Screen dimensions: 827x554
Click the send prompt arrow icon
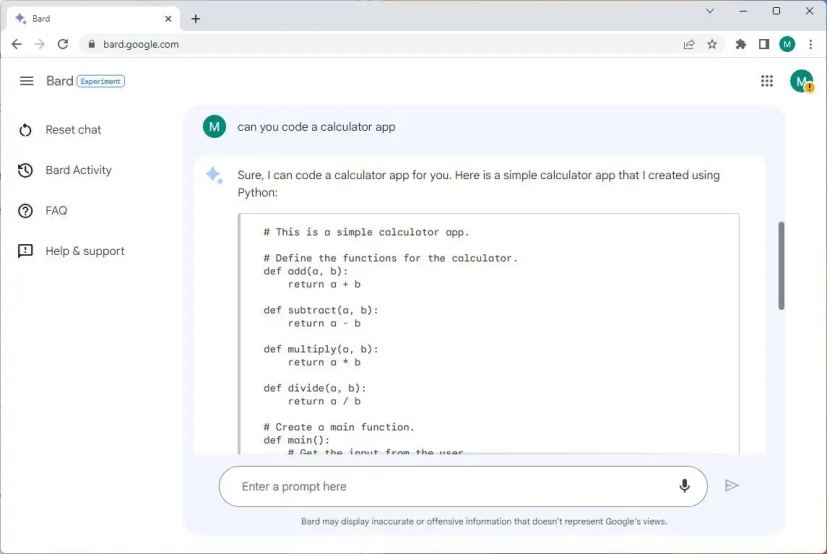[x=731, y=485]
